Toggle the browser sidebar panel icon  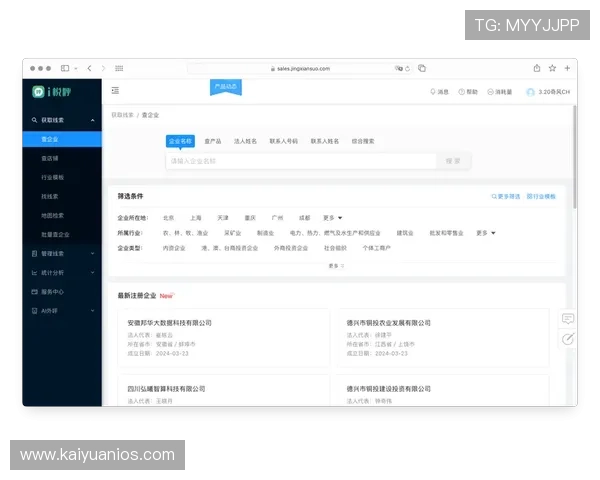point(65,68)
